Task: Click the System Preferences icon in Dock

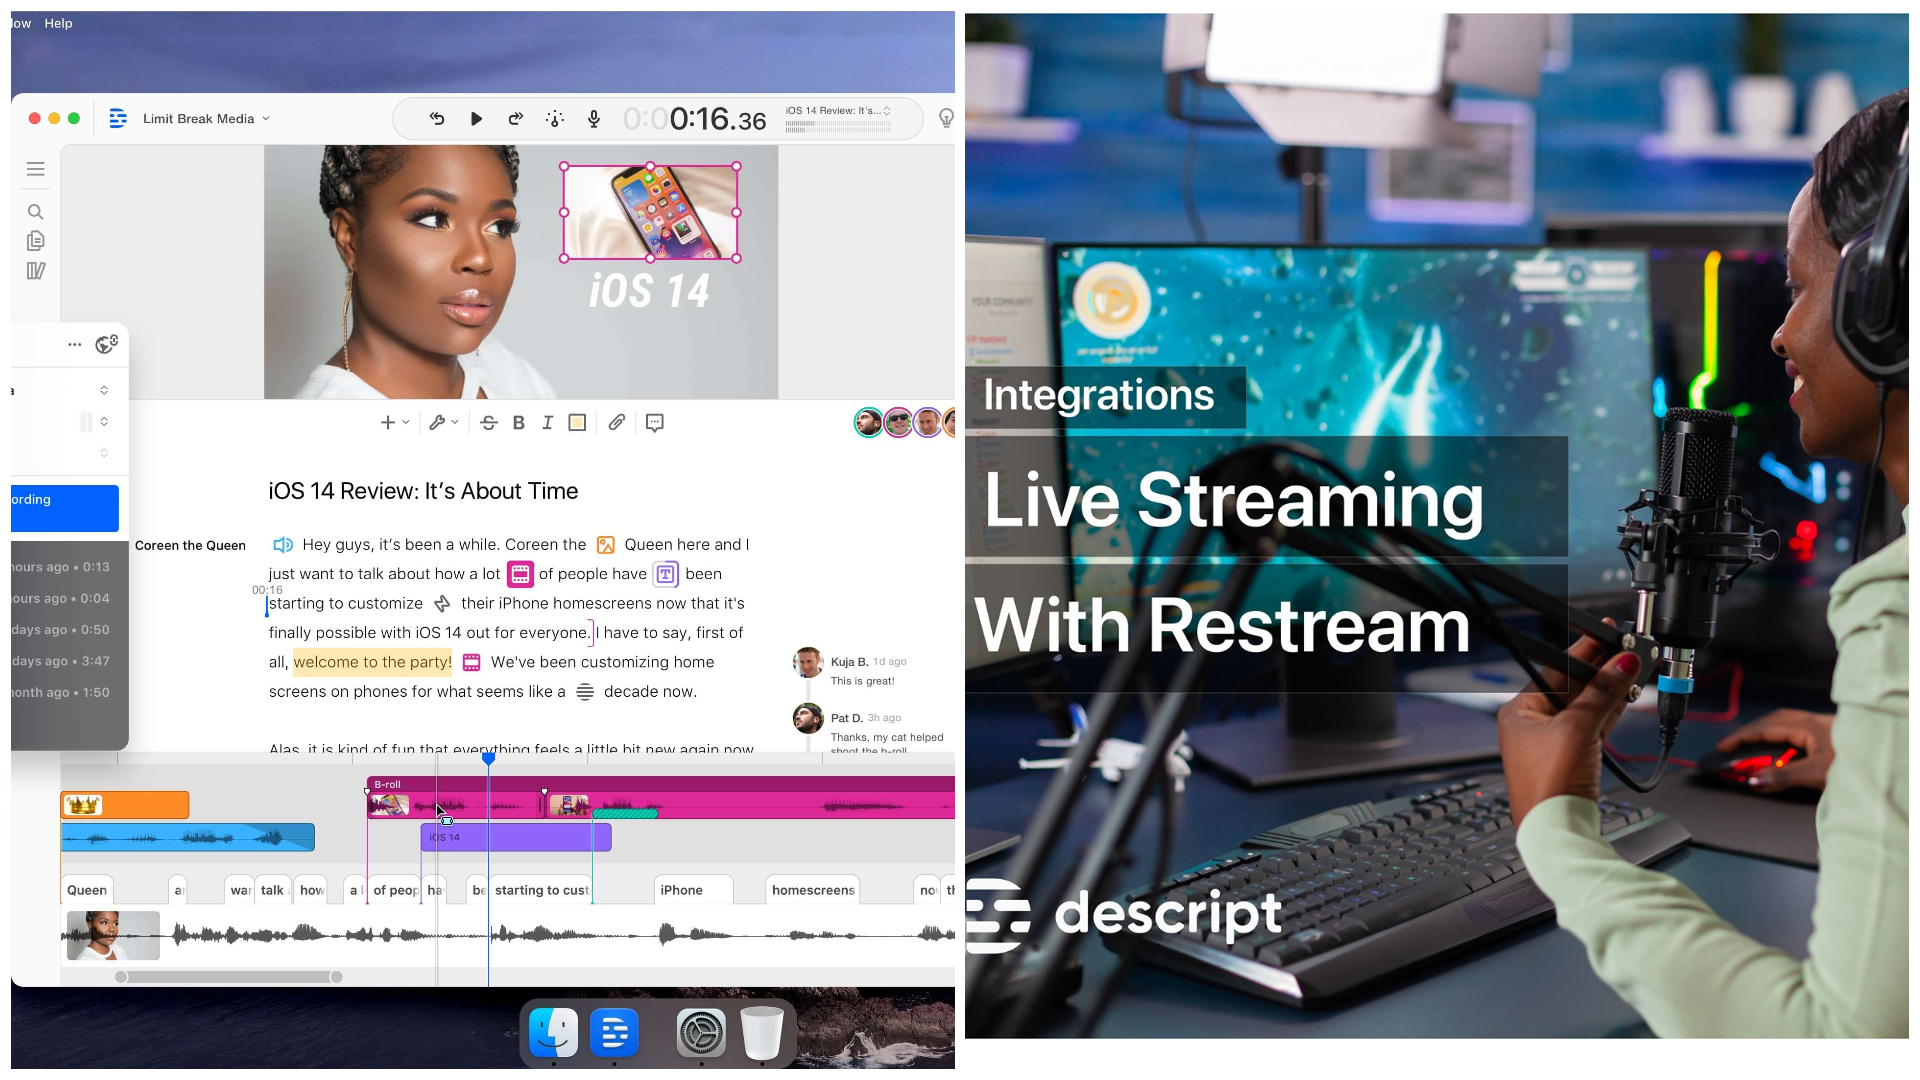Action: click(699, 1034)
